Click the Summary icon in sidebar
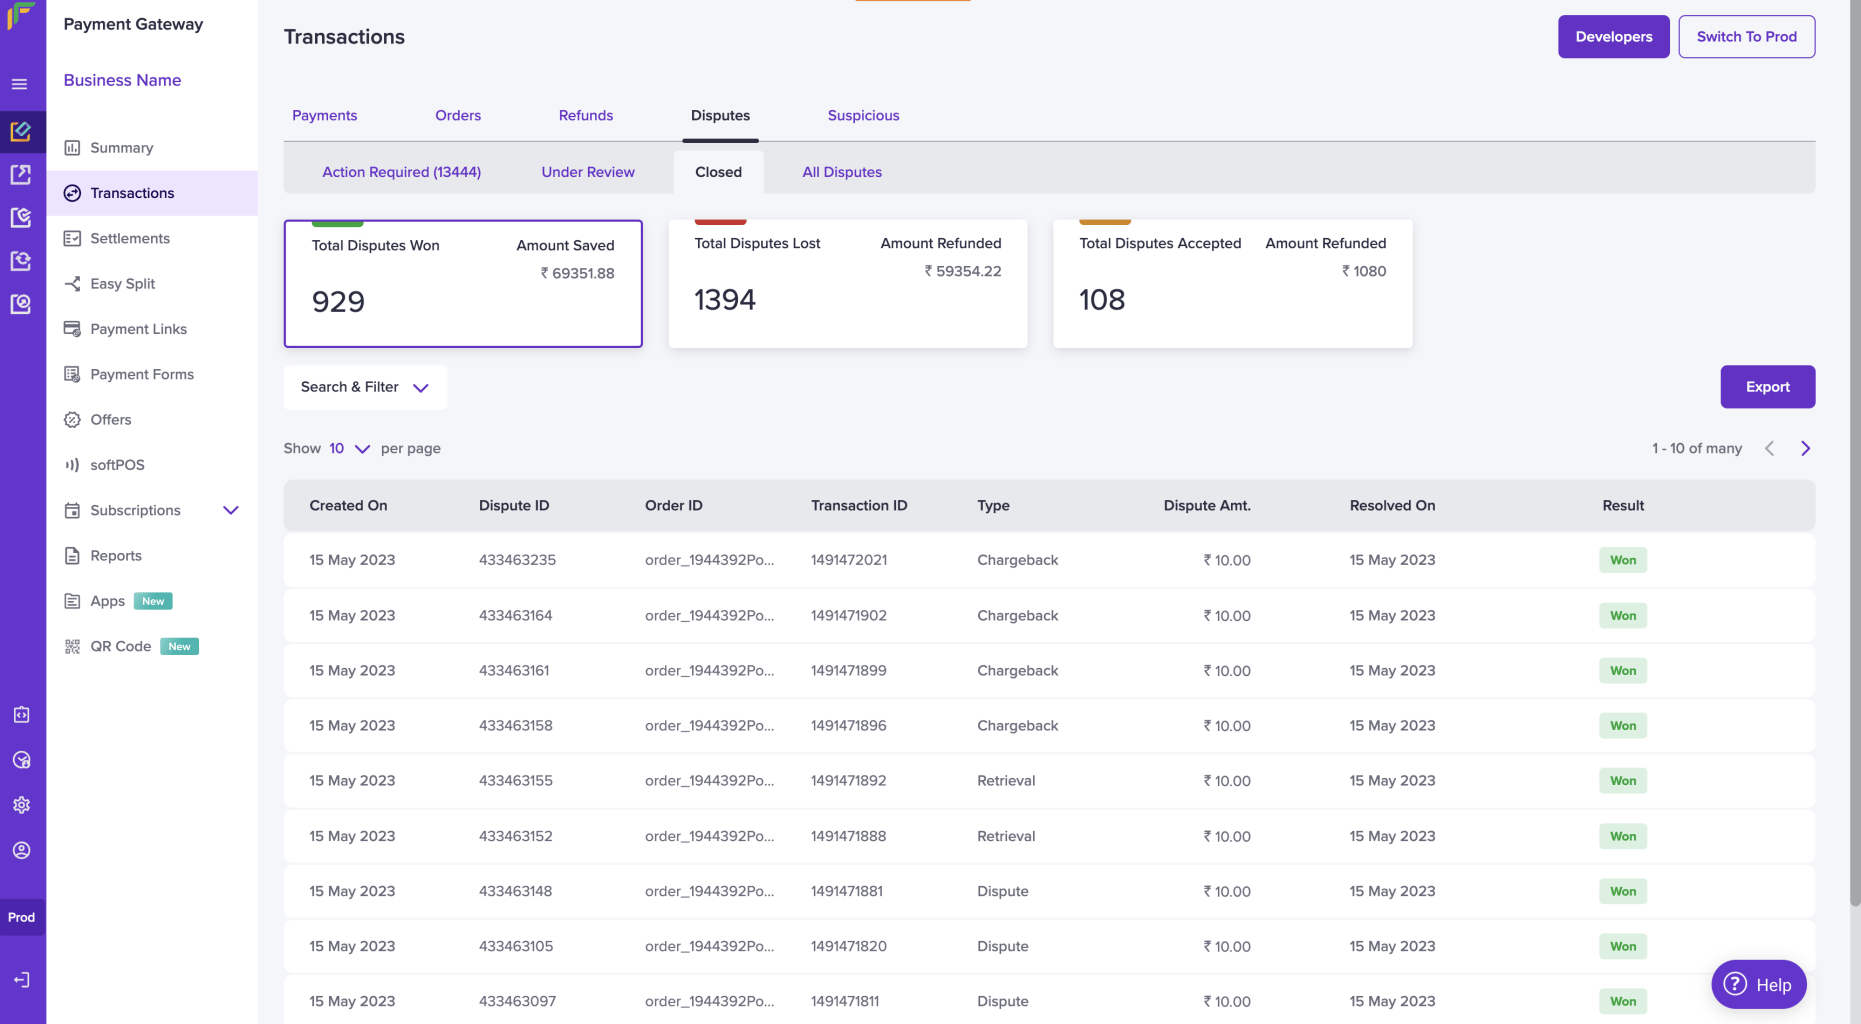Screen dimensions: 1861x1024 click(x=72, y=148)
